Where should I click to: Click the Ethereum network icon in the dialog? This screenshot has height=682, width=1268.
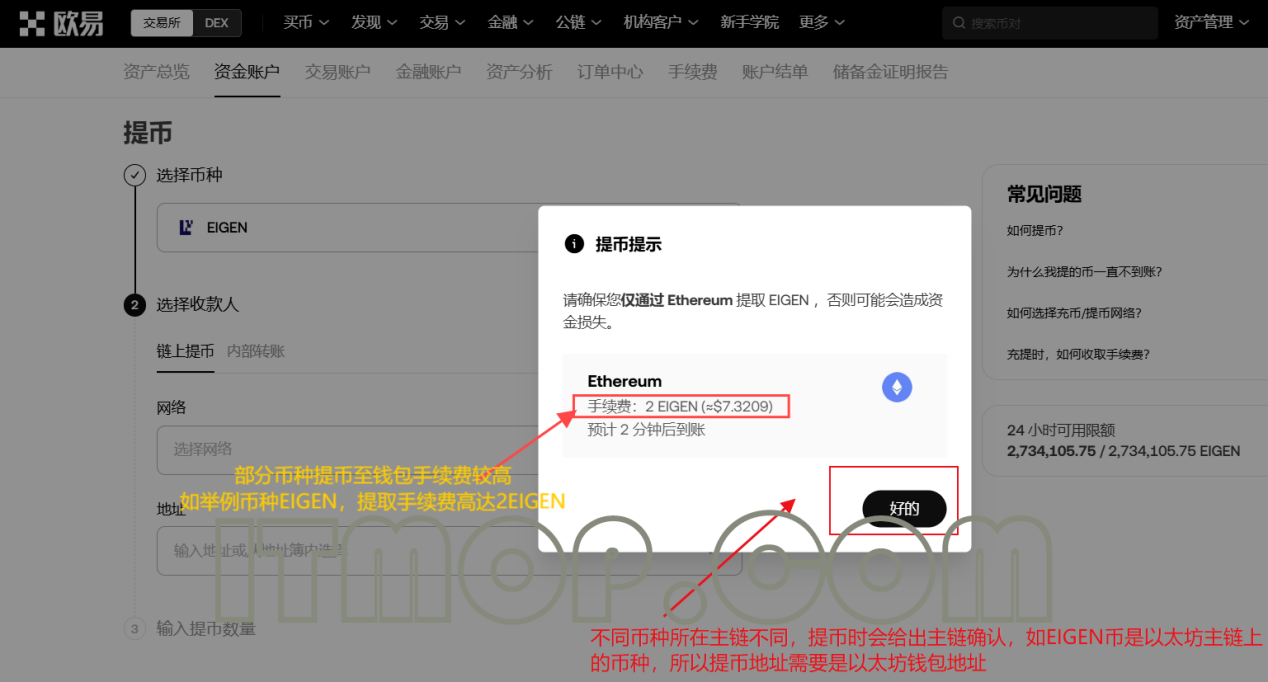(x=897, y=387)
